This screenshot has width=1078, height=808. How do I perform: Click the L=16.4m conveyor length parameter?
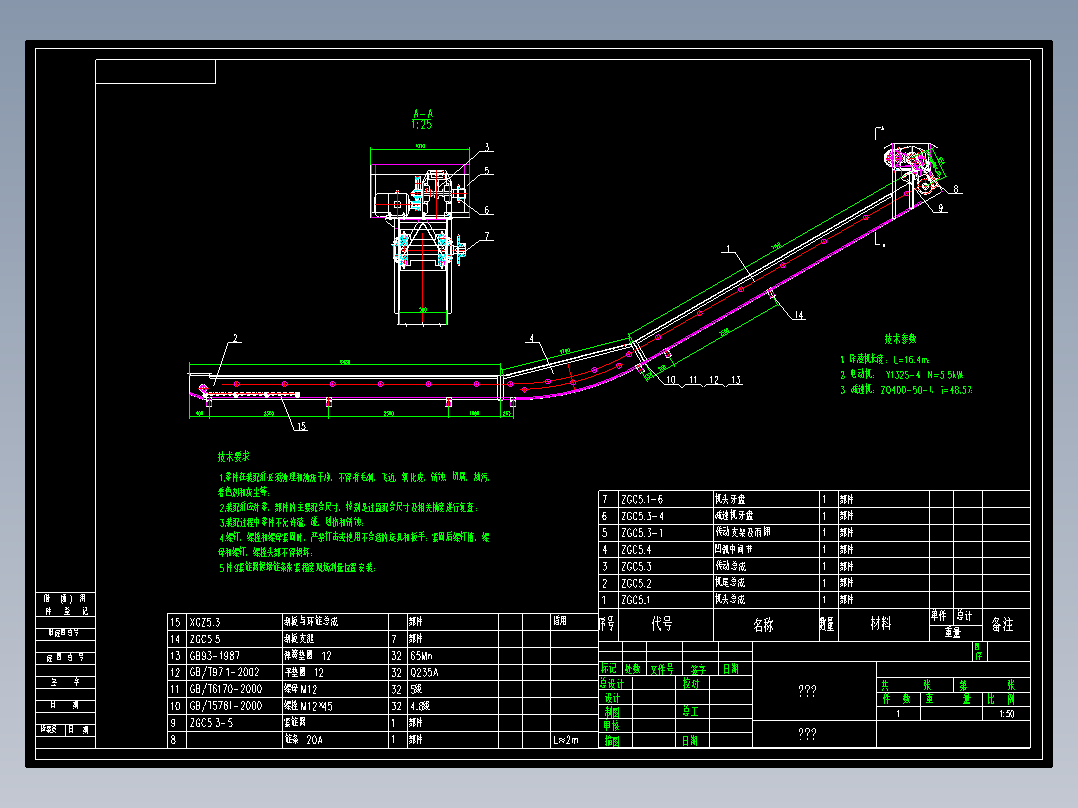(x=911, y=360)
